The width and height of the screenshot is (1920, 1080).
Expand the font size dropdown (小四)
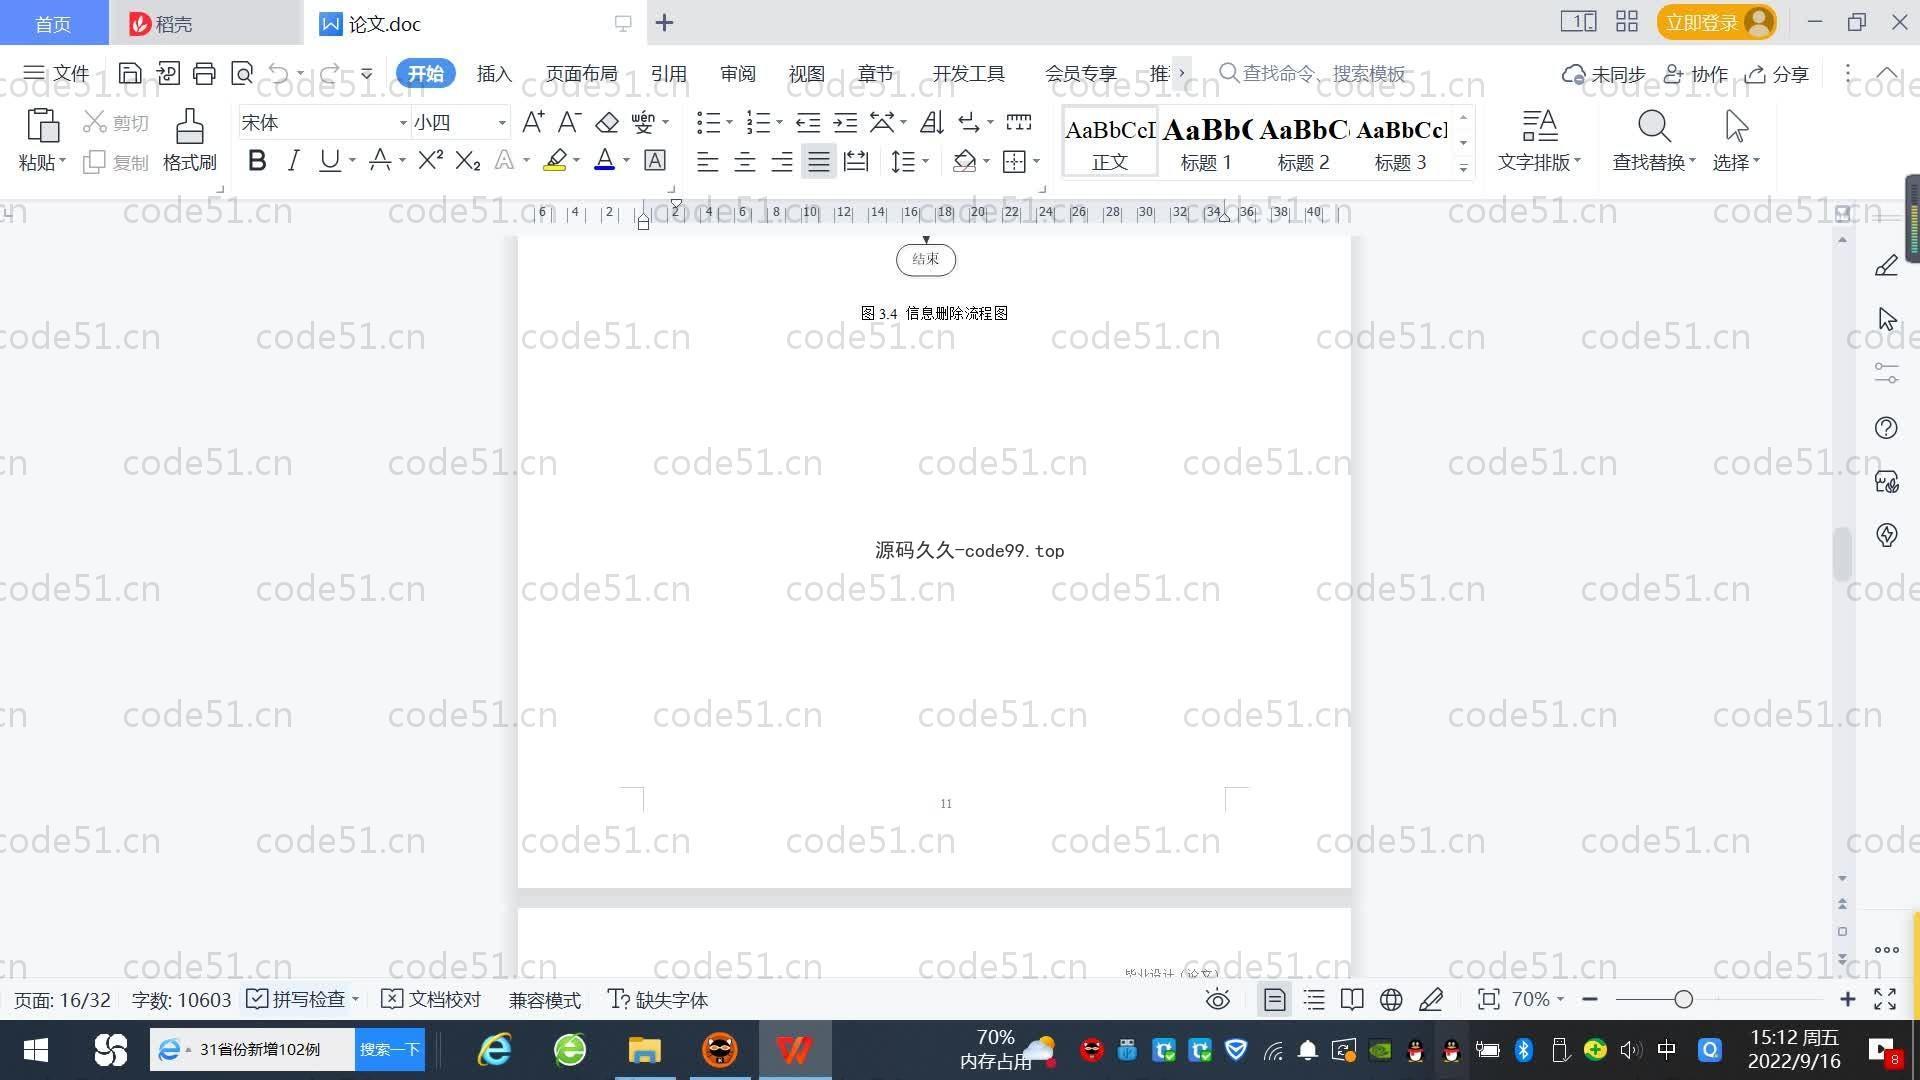point(502,123)
